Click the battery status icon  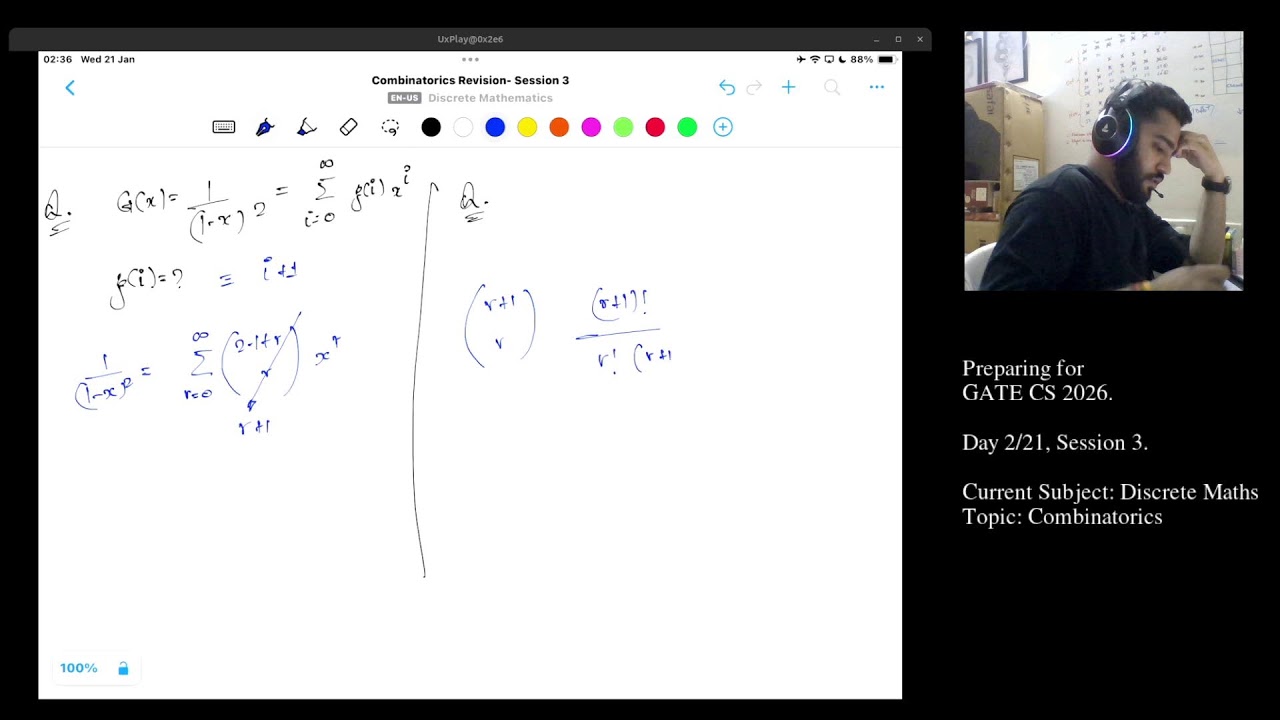click(886, 59)
